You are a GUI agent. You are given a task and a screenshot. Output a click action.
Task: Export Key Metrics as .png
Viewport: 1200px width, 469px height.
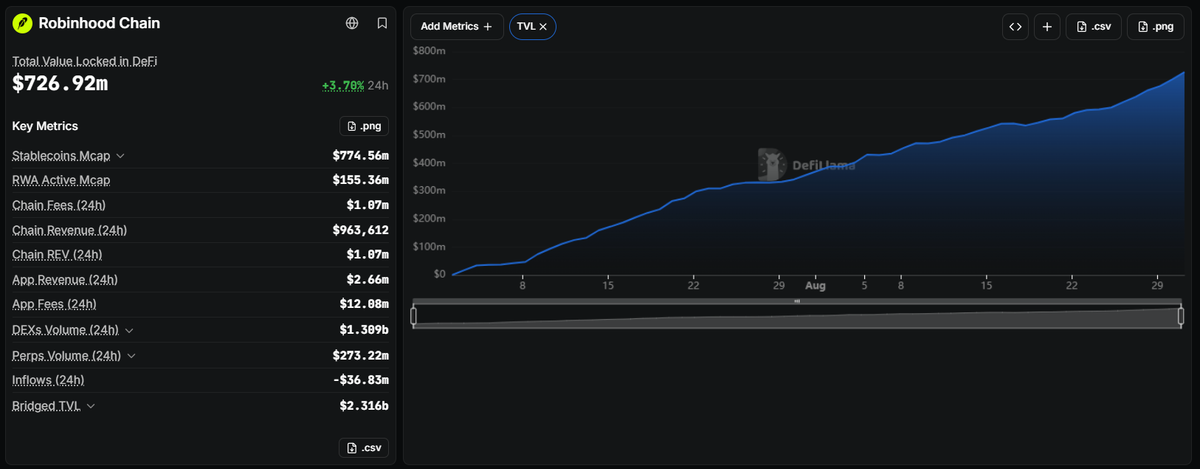364,126
